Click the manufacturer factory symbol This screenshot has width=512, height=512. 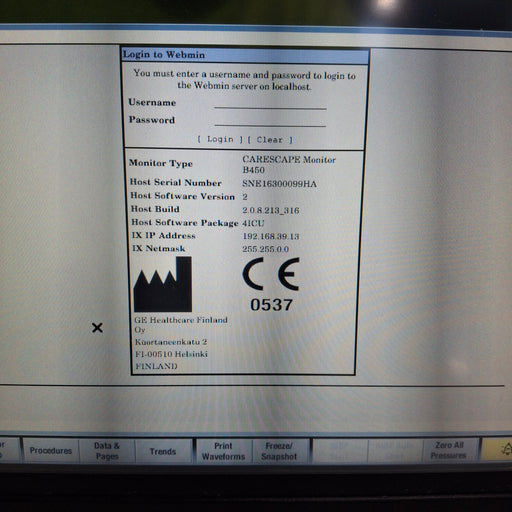click(163, 284)
